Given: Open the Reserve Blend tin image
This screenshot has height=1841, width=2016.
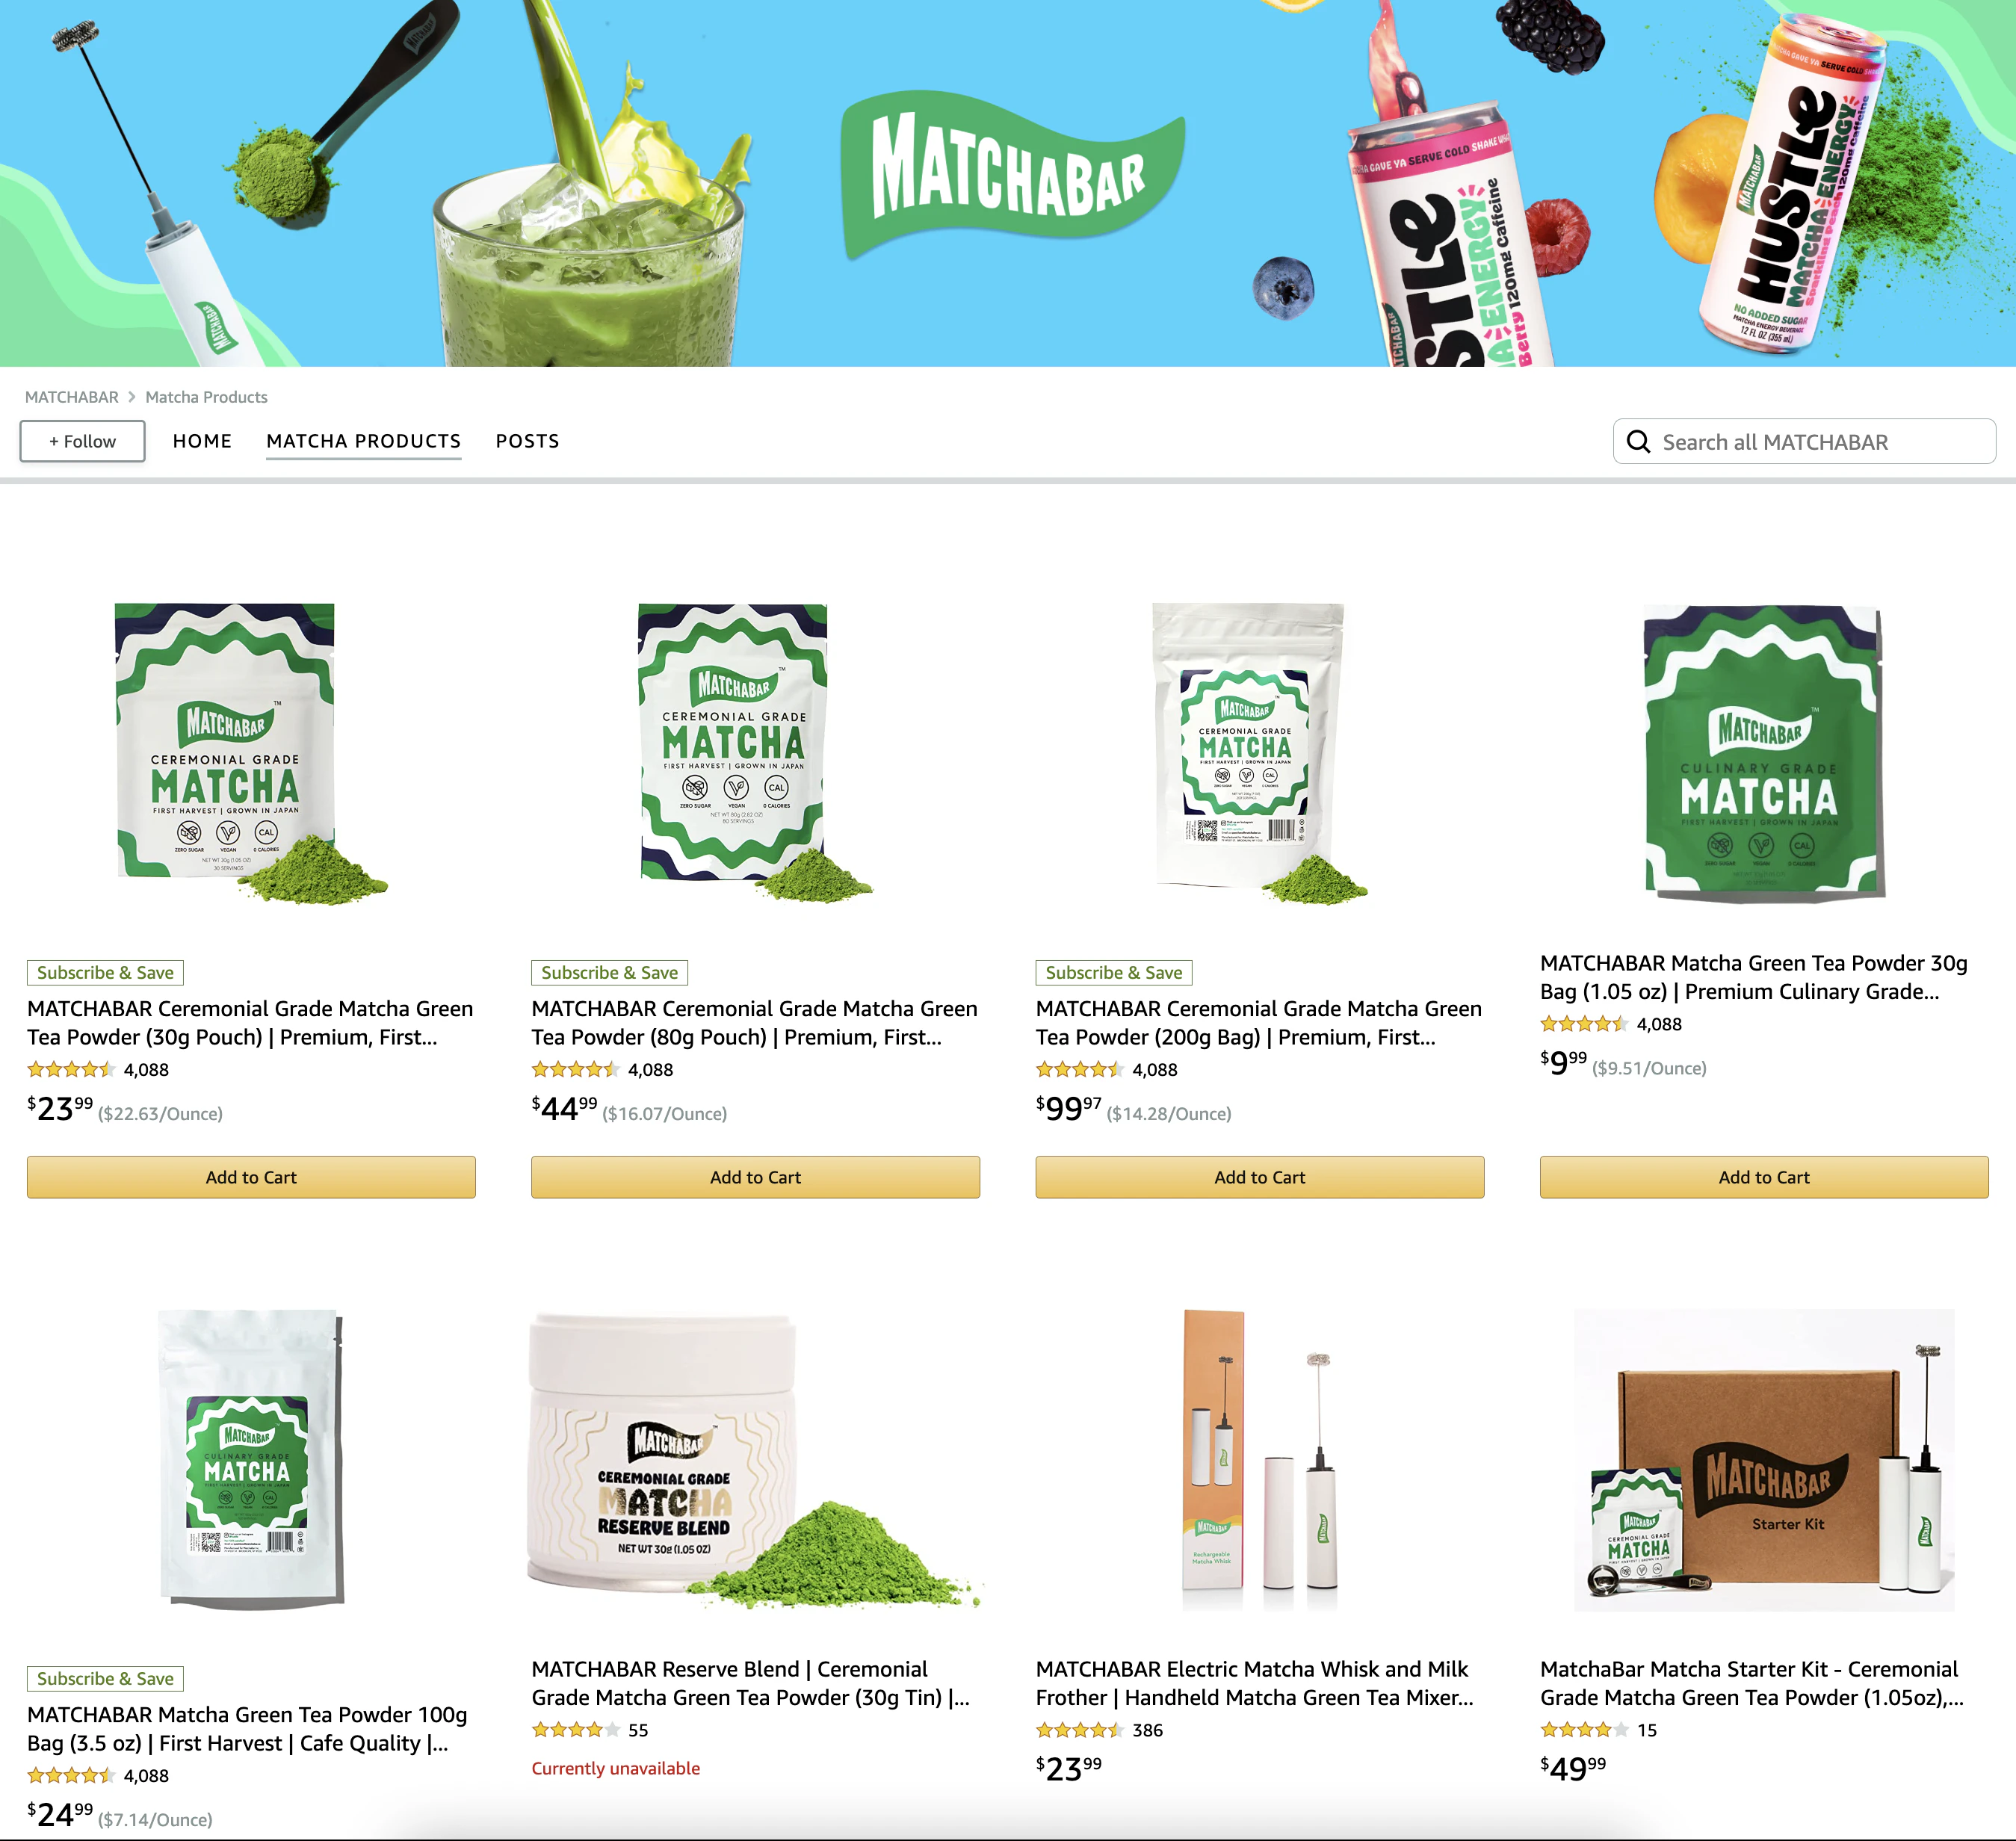Looking at the screenshot, I should point(755,1460).
